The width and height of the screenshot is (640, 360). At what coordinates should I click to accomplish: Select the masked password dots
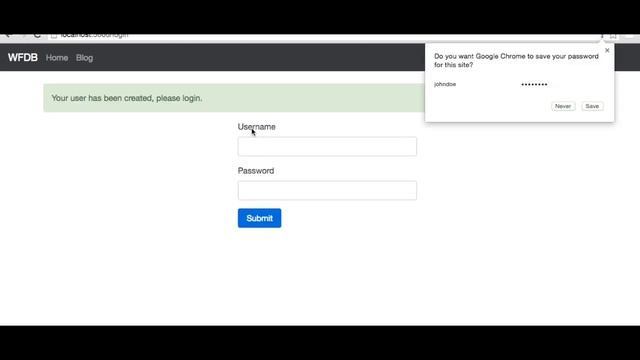(x=534, y=84)
